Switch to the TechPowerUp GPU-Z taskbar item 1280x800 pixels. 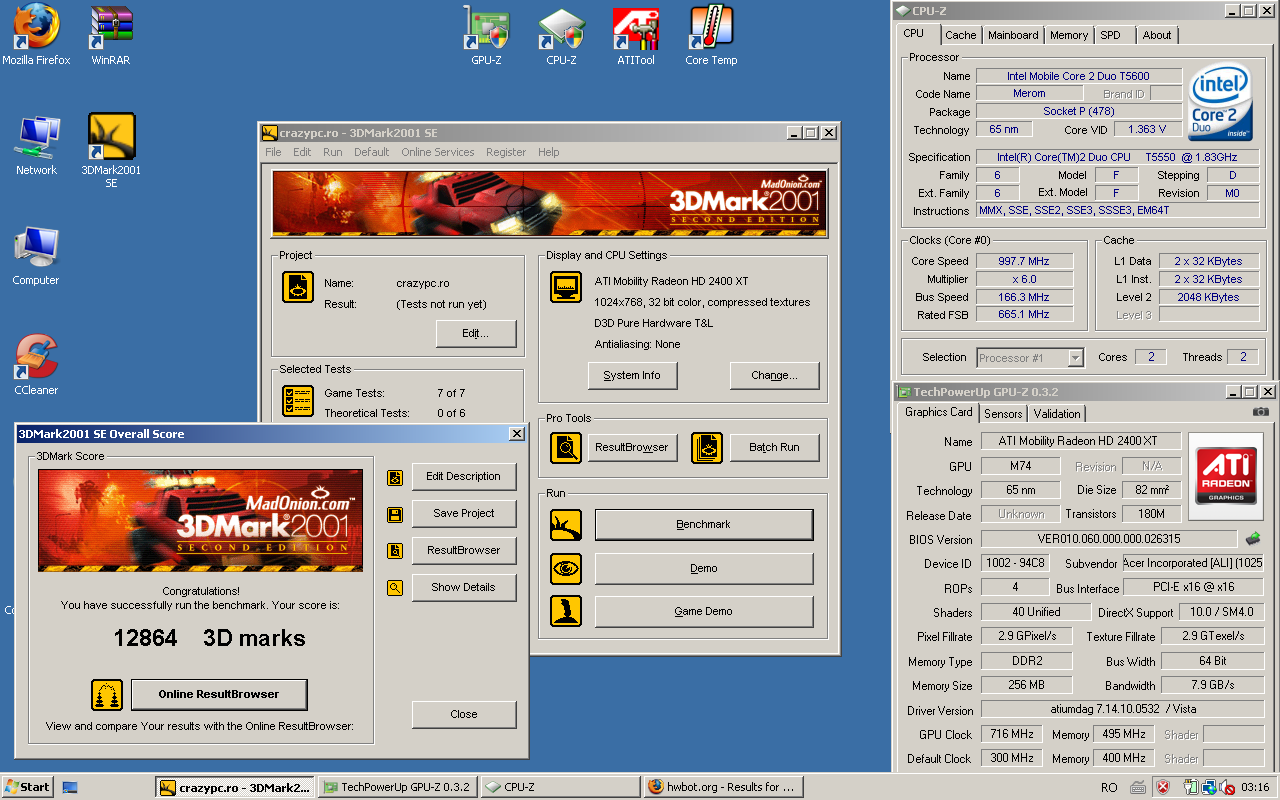398,787
